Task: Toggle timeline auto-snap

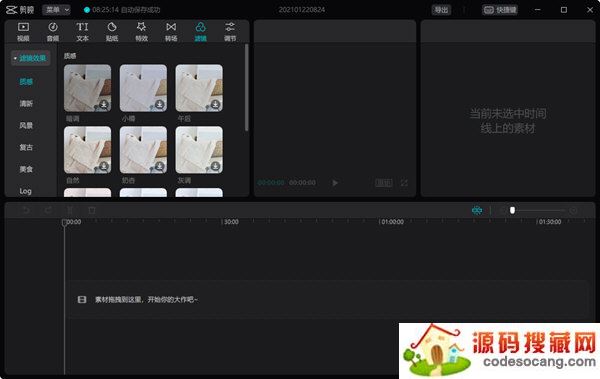Action: (477, 210)
